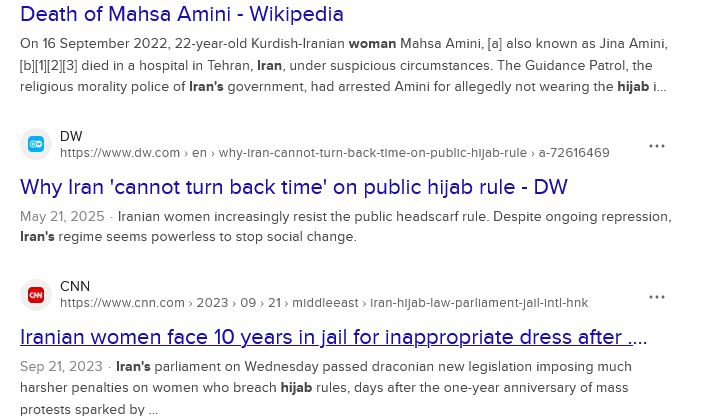
Task: Open CNN article on Iranian women jail terms
Action: tap(334, 336)
